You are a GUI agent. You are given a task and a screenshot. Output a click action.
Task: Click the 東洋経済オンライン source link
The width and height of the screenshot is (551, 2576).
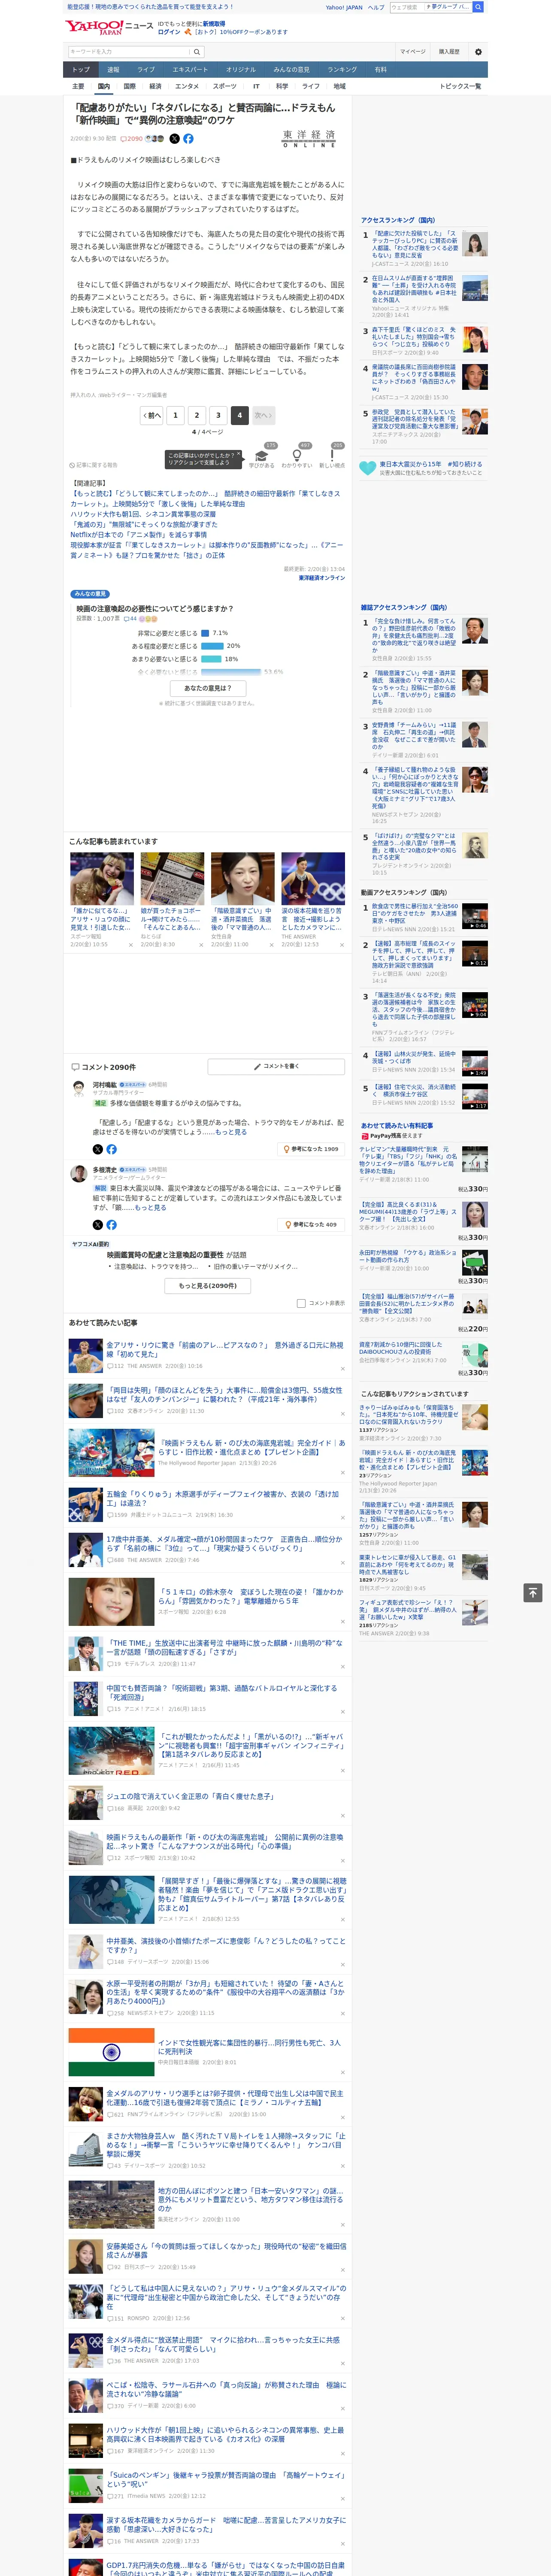322,577
